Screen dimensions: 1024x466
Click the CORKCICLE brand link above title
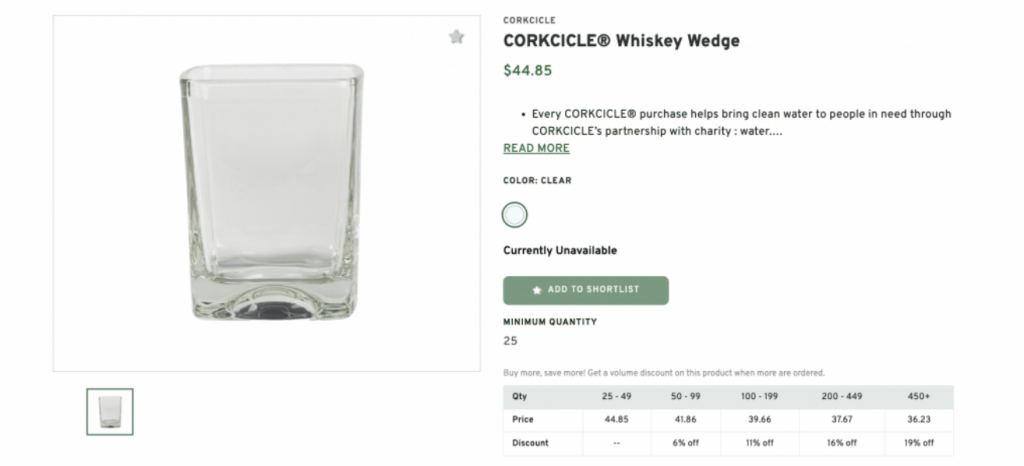[529, 20]
